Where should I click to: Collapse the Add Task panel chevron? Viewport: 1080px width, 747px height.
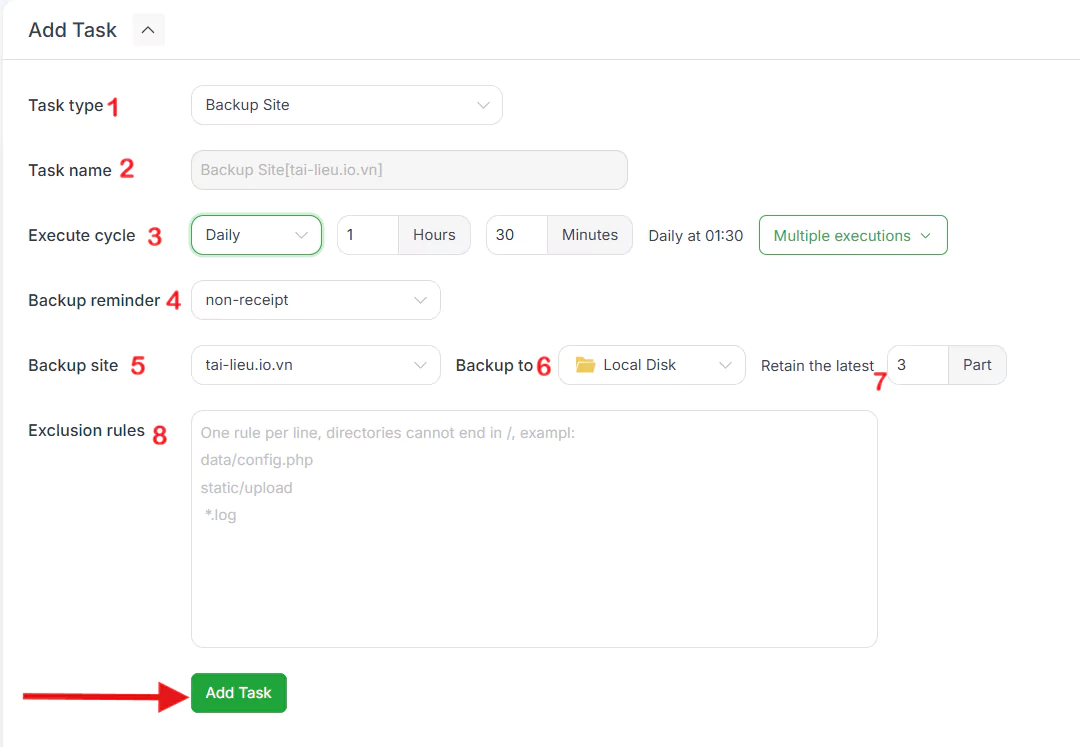pos(148,30)
